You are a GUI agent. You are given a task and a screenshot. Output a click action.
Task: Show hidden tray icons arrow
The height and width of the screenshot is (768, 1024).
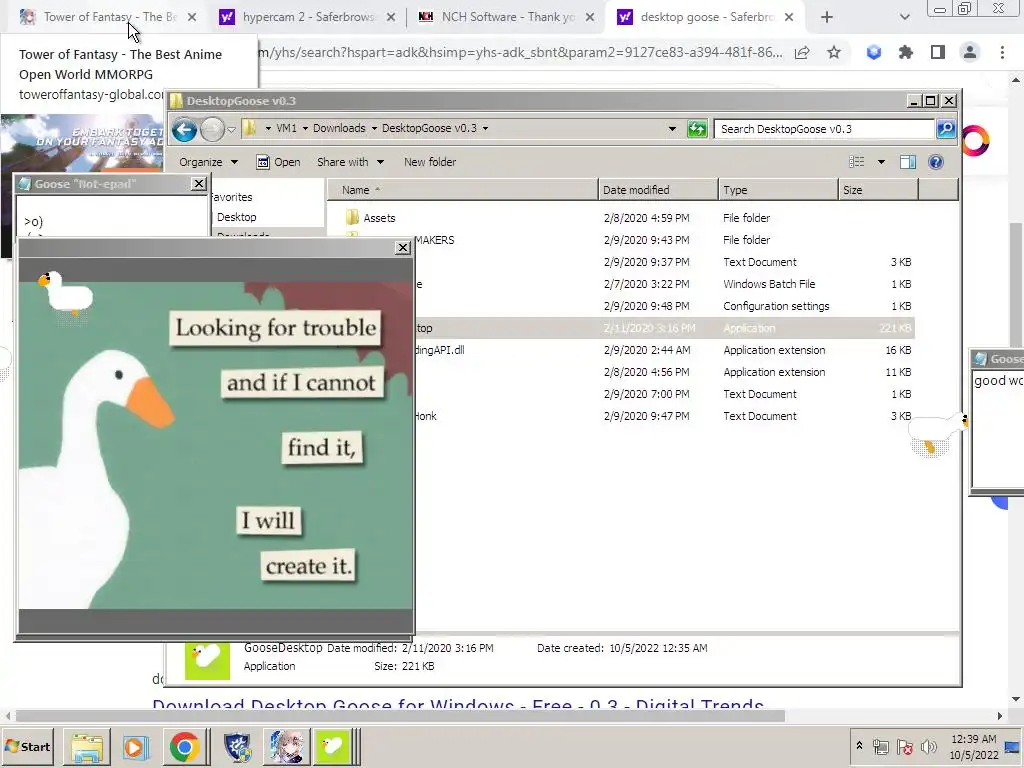(859, 745)
